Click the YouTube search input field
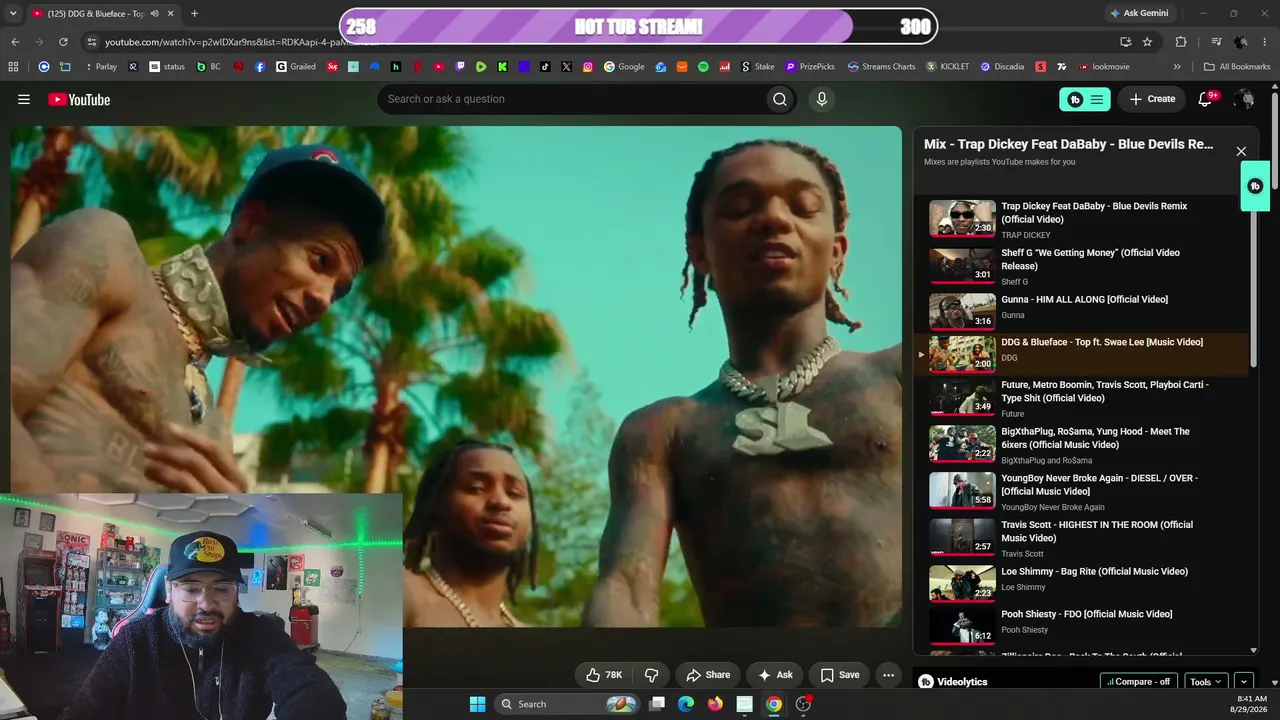 [x=571, y=99]
